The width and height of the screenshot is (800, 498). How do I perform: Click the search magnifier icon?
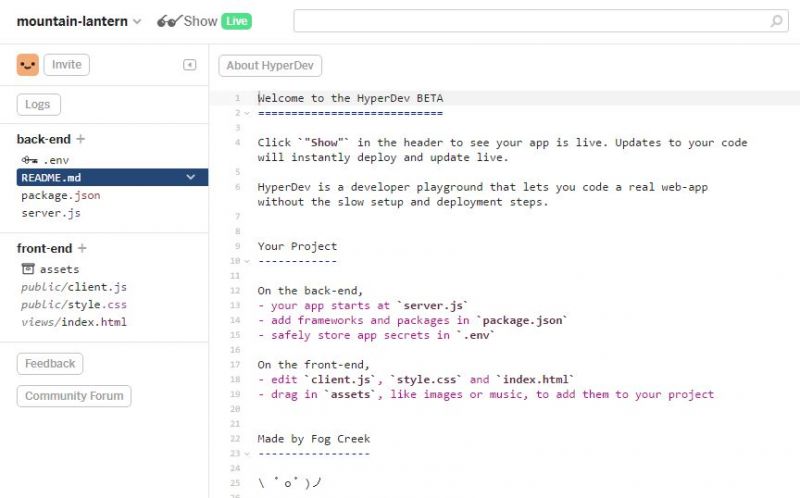click(x=777, y=21)
